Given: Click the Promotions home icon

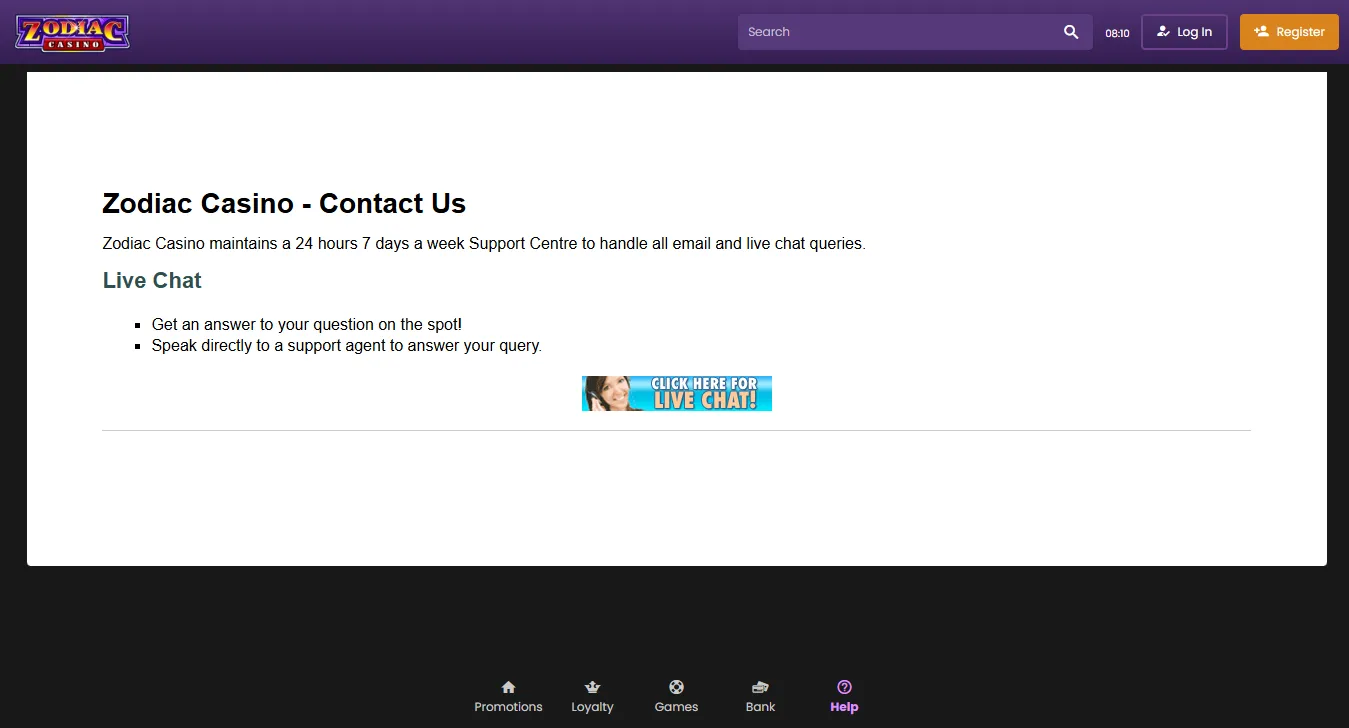Looking at the screenshot, I should click(508, 687).
